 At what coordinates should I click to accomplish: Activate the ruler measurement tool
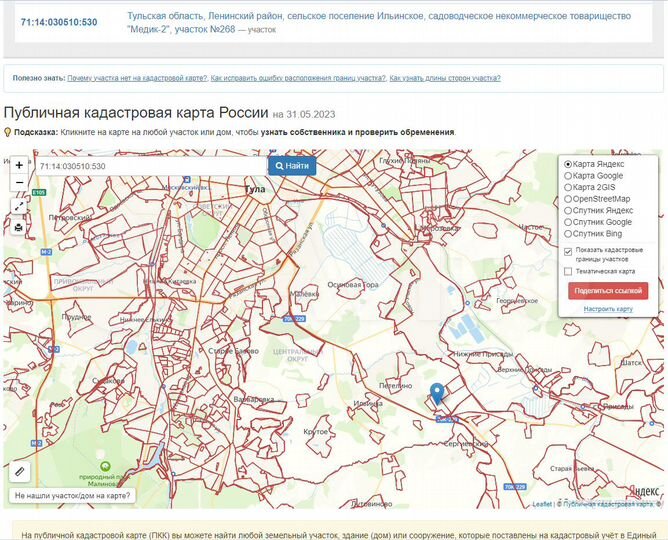[20, 471]
